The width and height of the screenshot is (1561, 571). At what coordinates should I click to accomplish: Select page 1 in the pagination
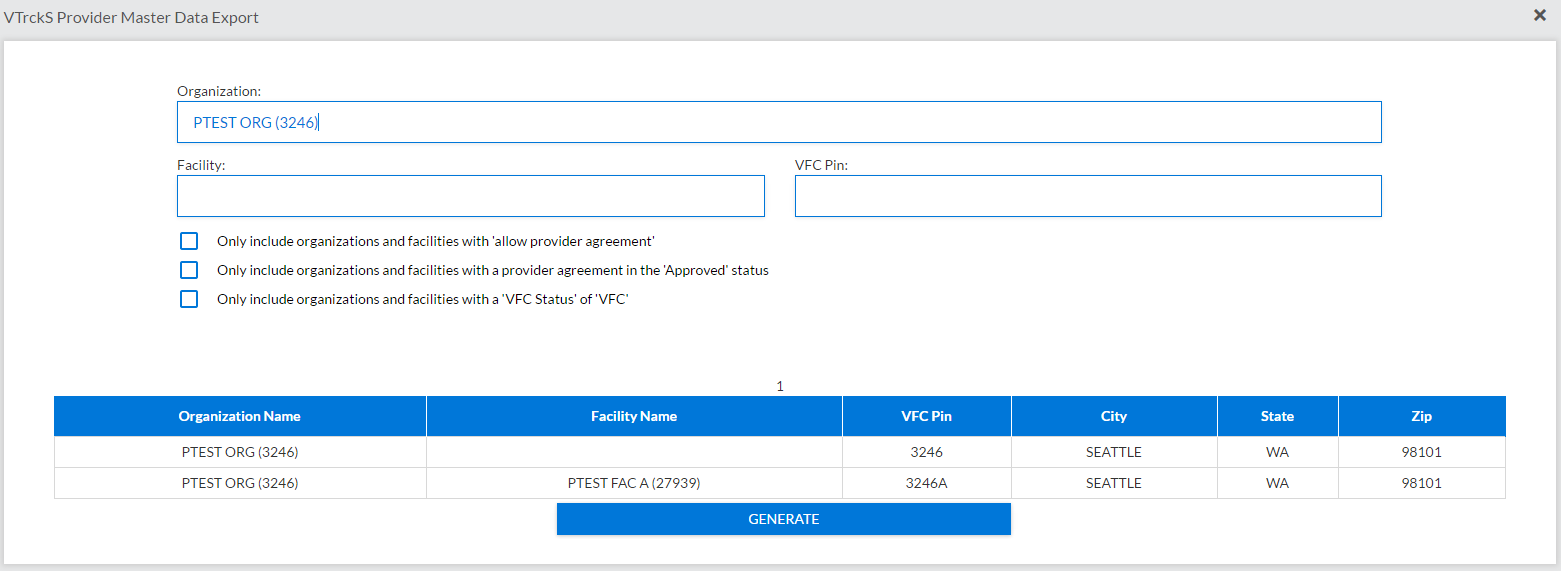coord(780,386)
